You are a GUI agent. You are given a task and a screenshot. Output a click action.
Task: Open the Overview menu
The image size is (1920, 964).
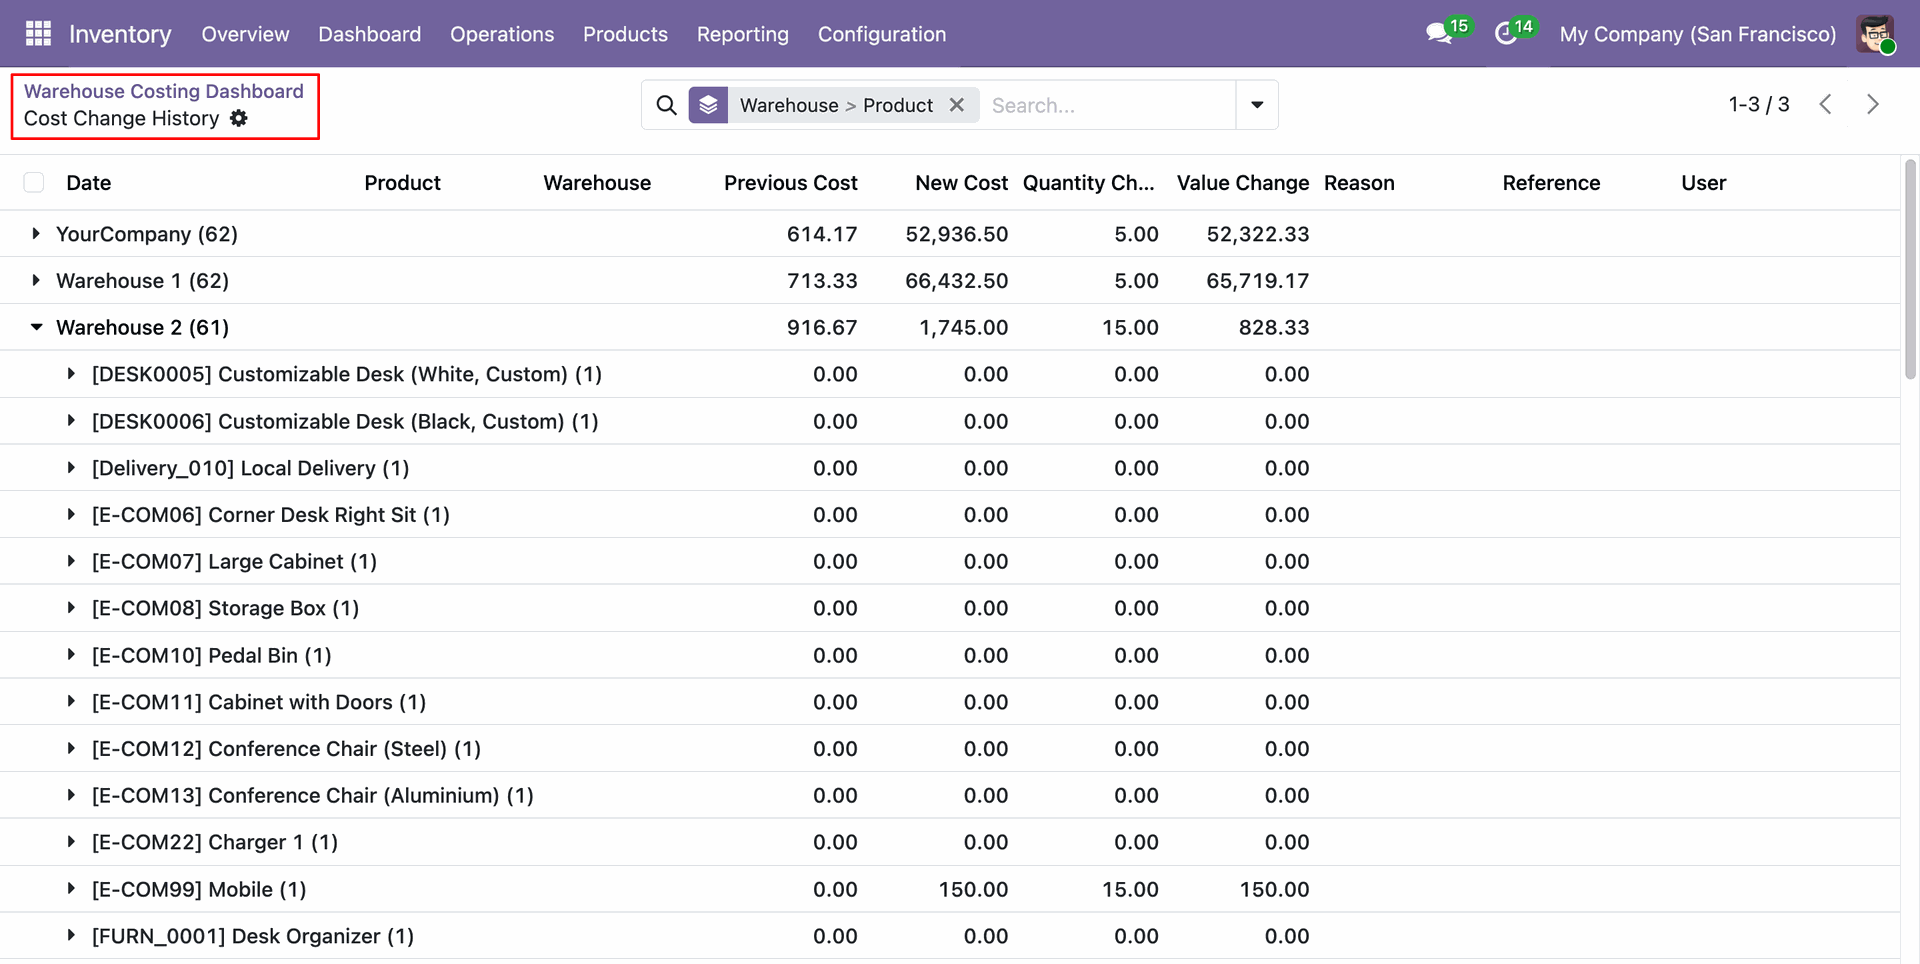(245, 34)
